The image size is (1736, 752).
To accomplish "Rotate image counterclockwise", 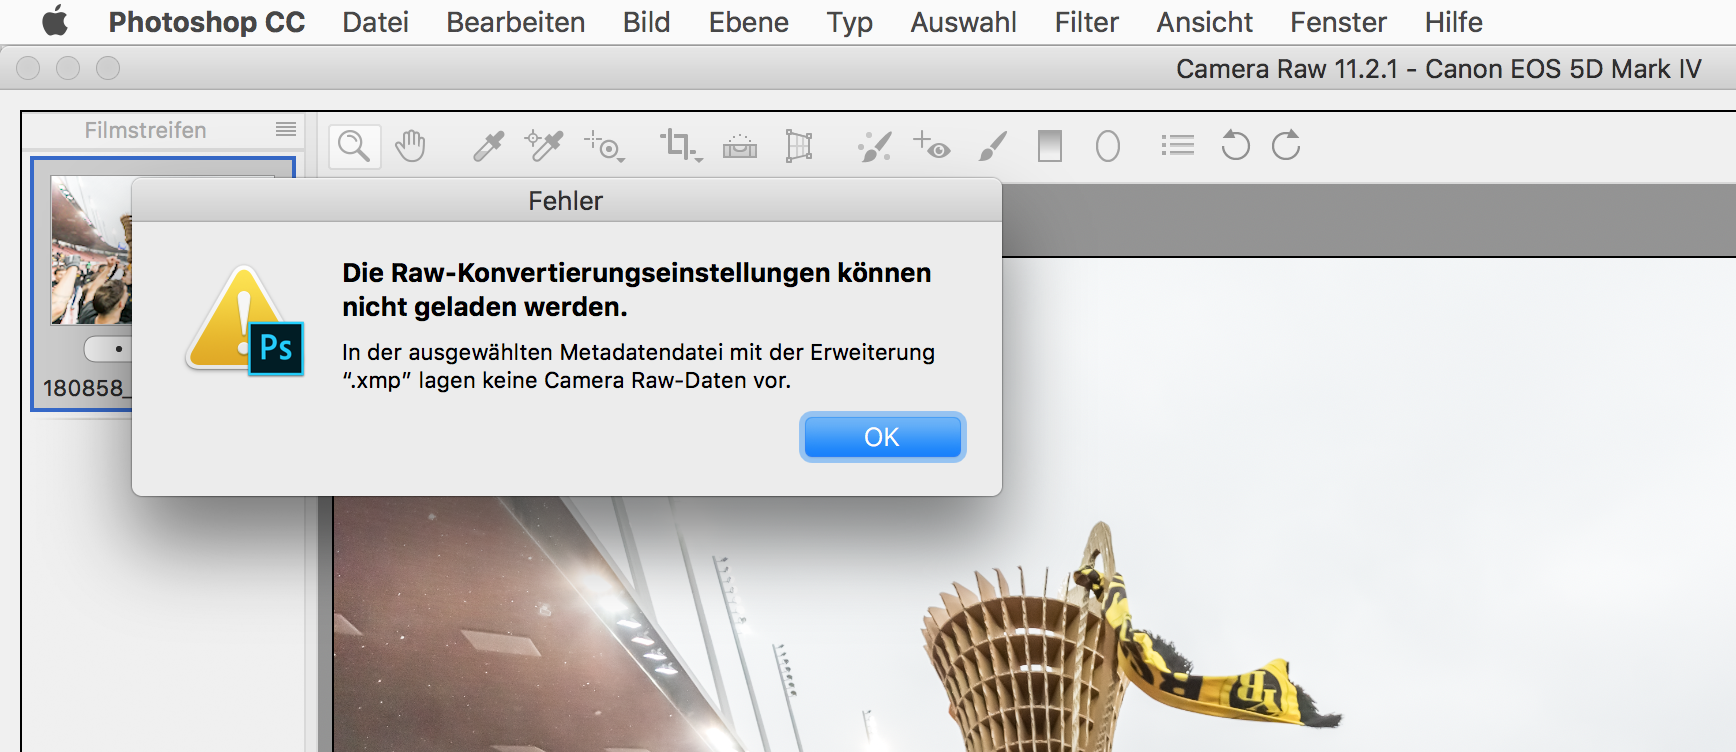I will [1235, 146].
